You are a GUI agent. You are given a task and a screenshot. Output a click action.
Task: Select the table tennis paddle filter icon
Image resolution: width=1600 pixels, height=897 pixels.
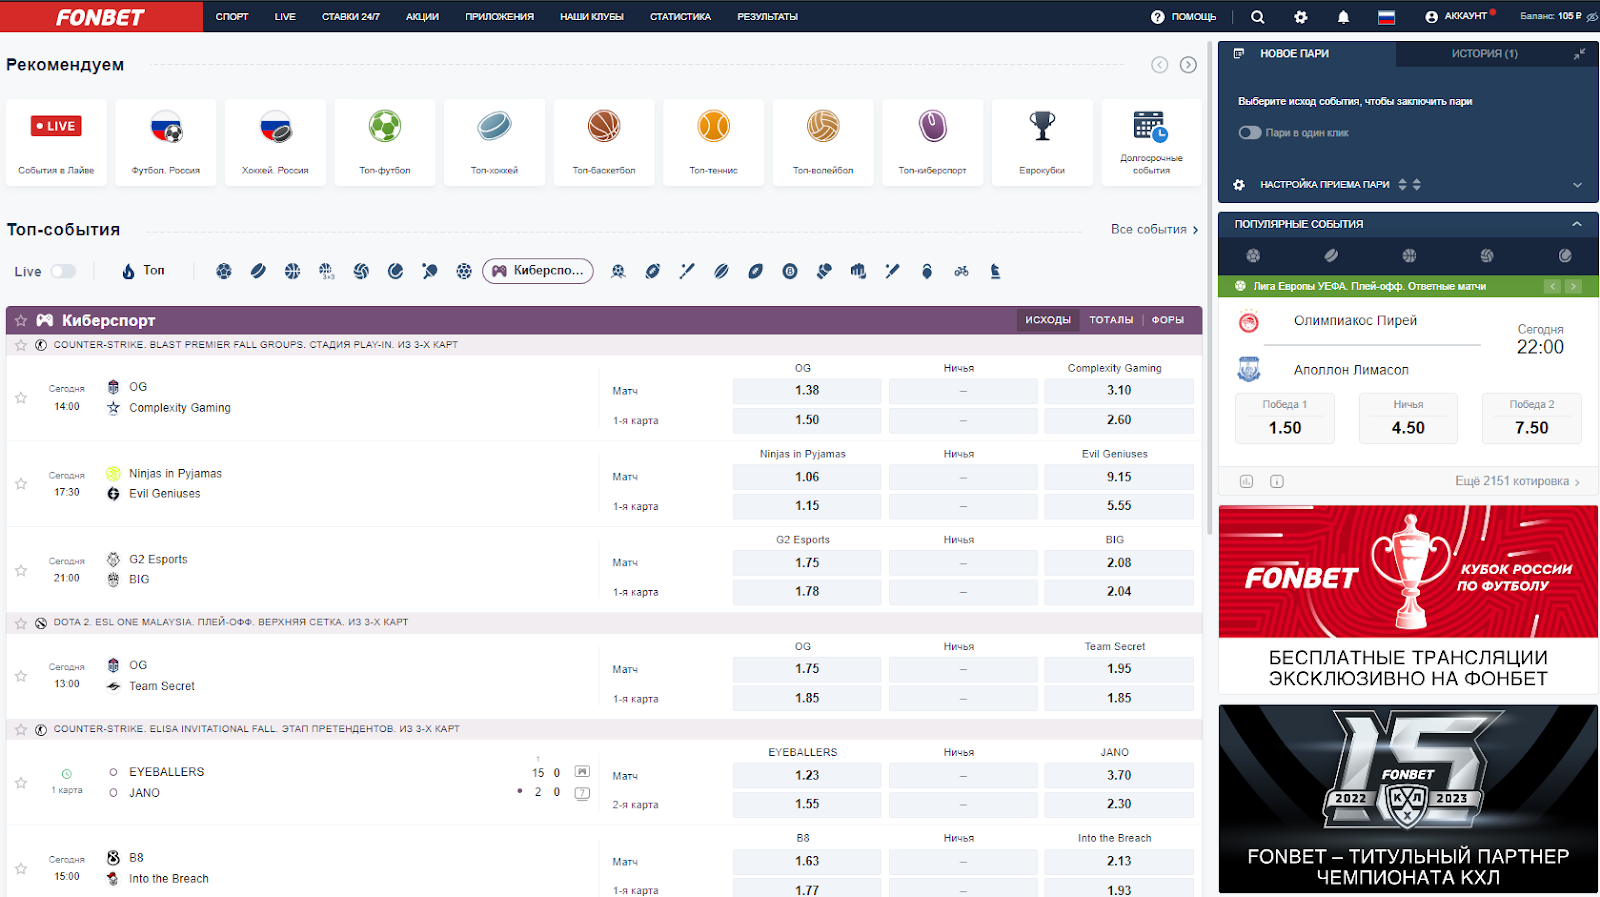(x=430, y=271)
